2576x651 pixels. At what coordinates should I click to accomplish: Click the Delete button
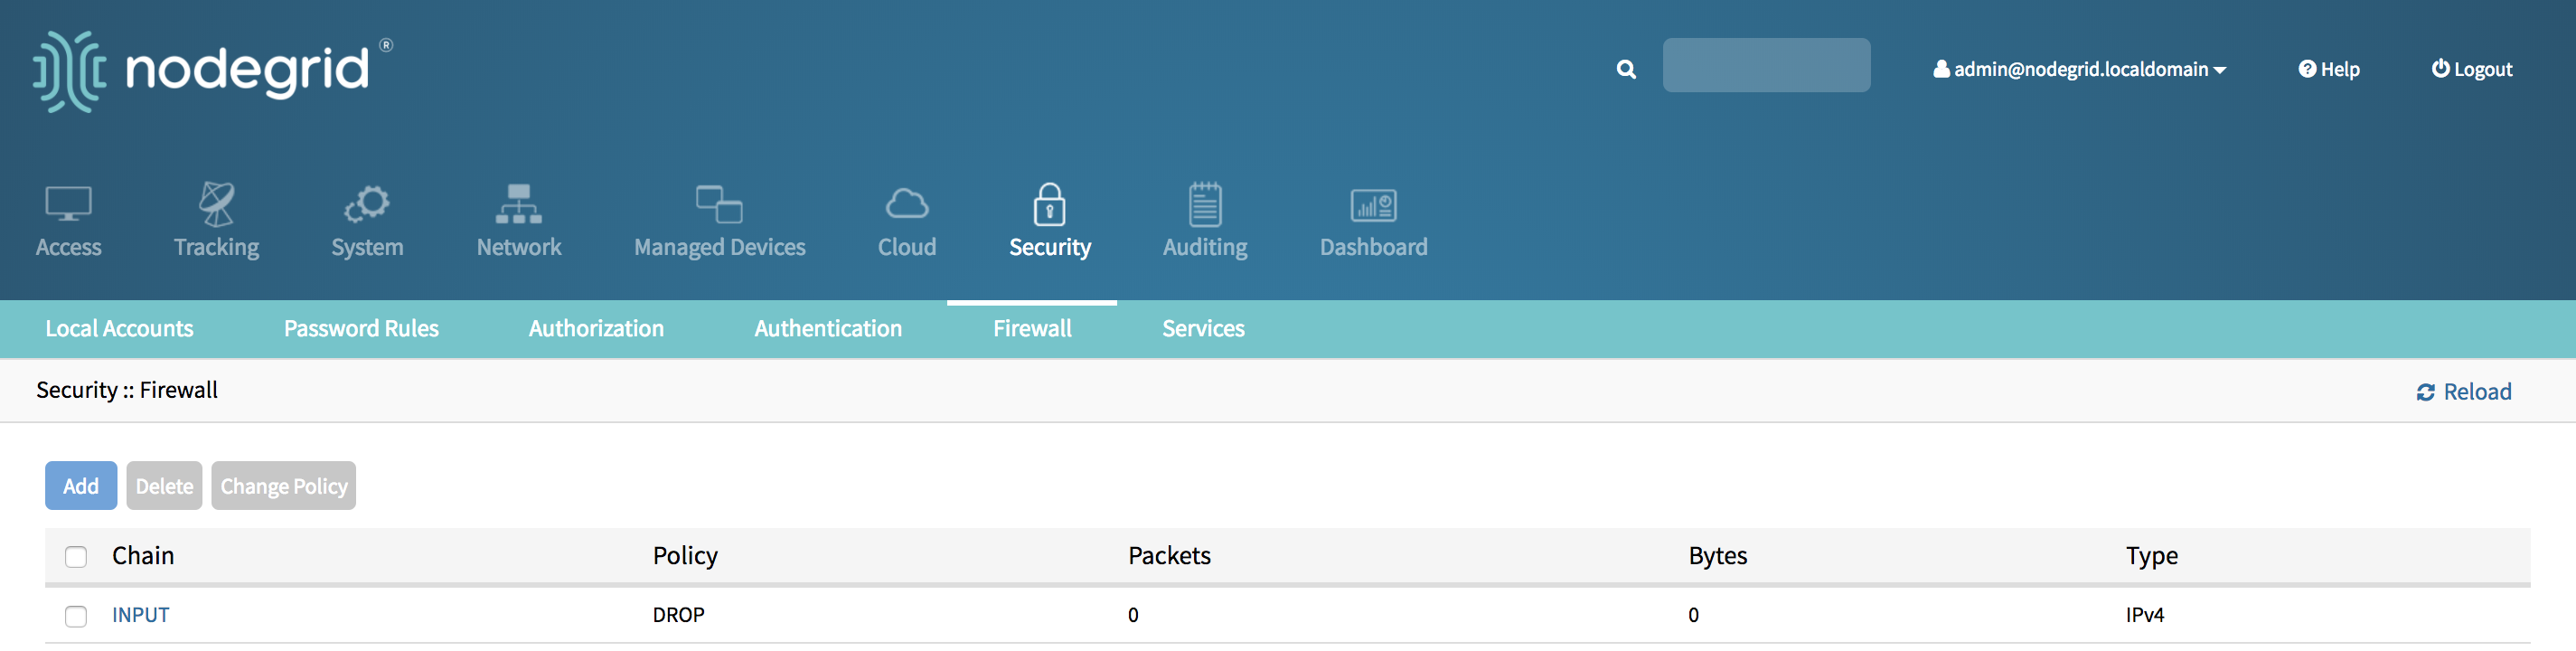click(164, 486)
